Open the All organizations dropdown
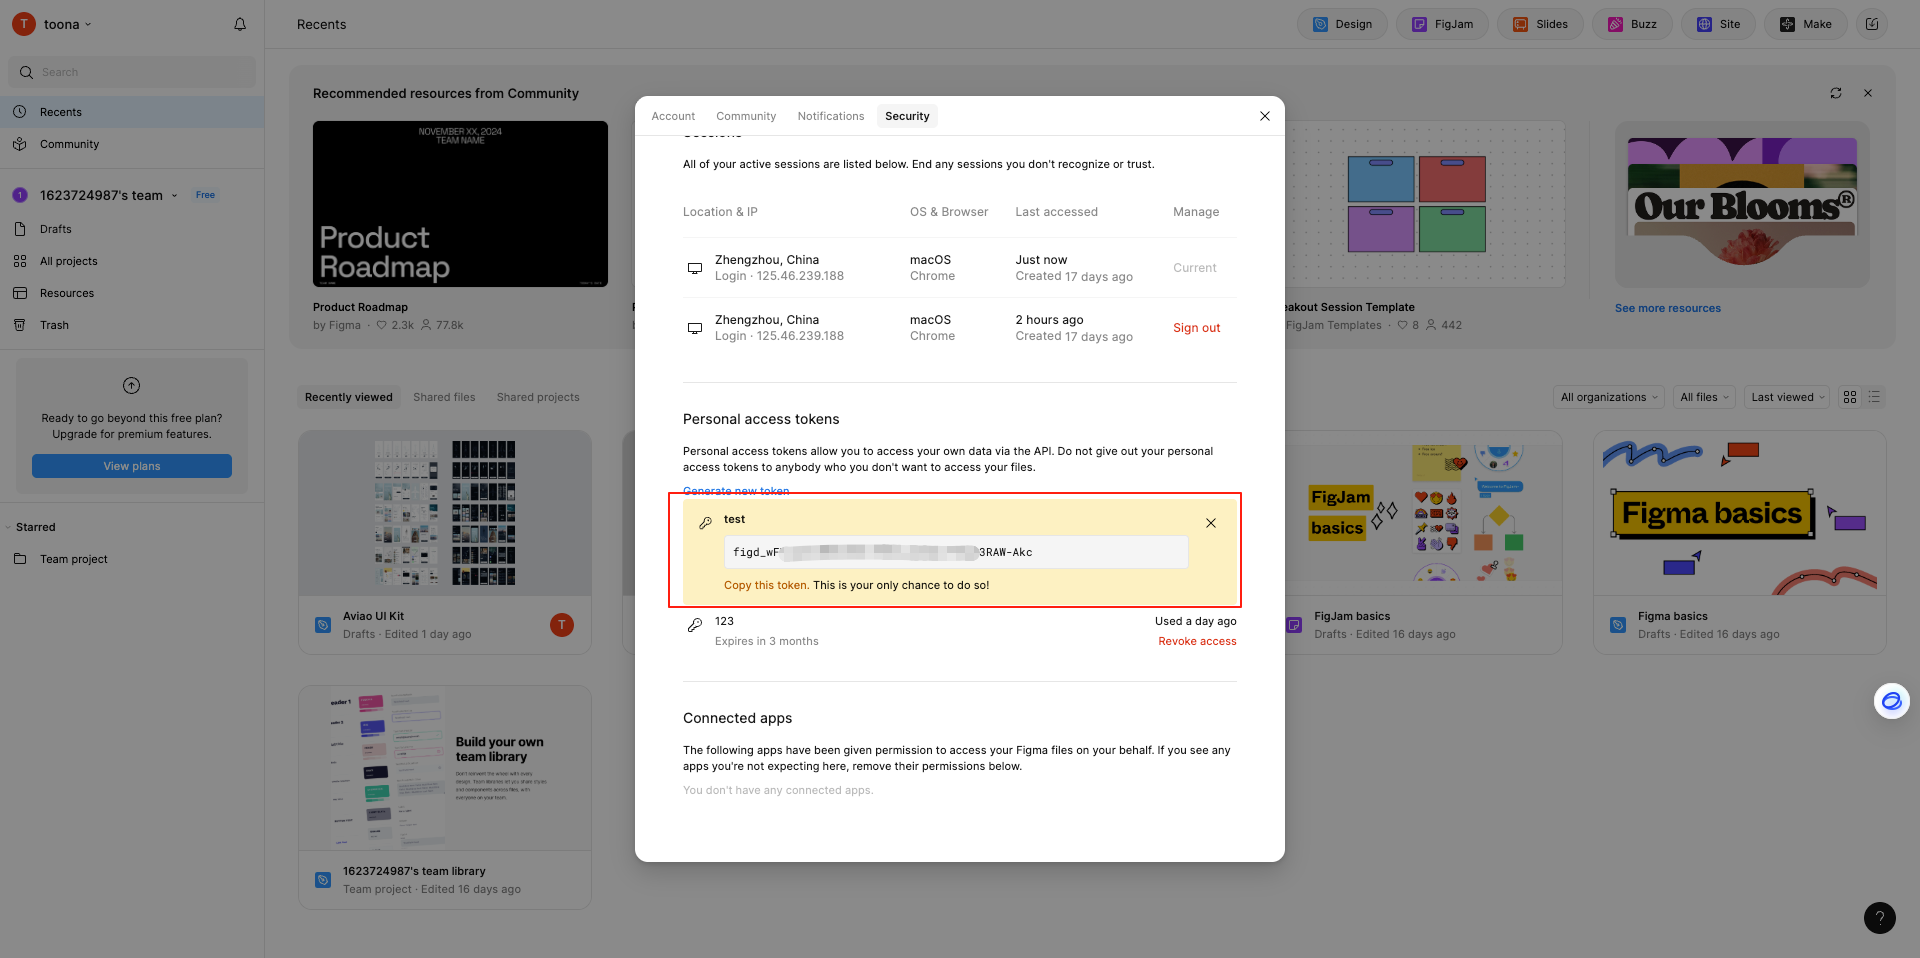1920x958 pixels. point(1608,397)
